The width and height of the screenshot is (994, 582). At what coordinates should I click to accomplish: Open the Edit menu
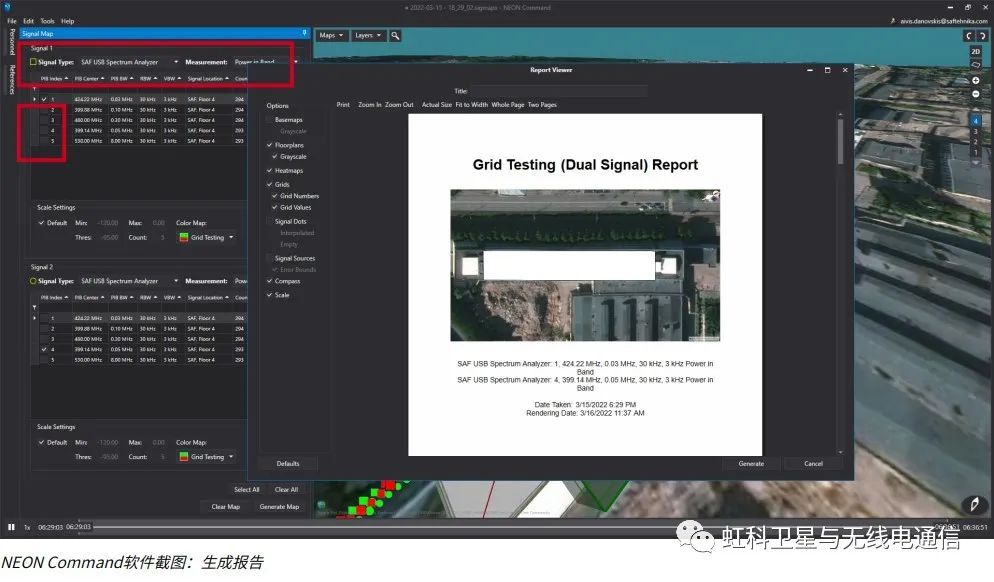(29, 20)
